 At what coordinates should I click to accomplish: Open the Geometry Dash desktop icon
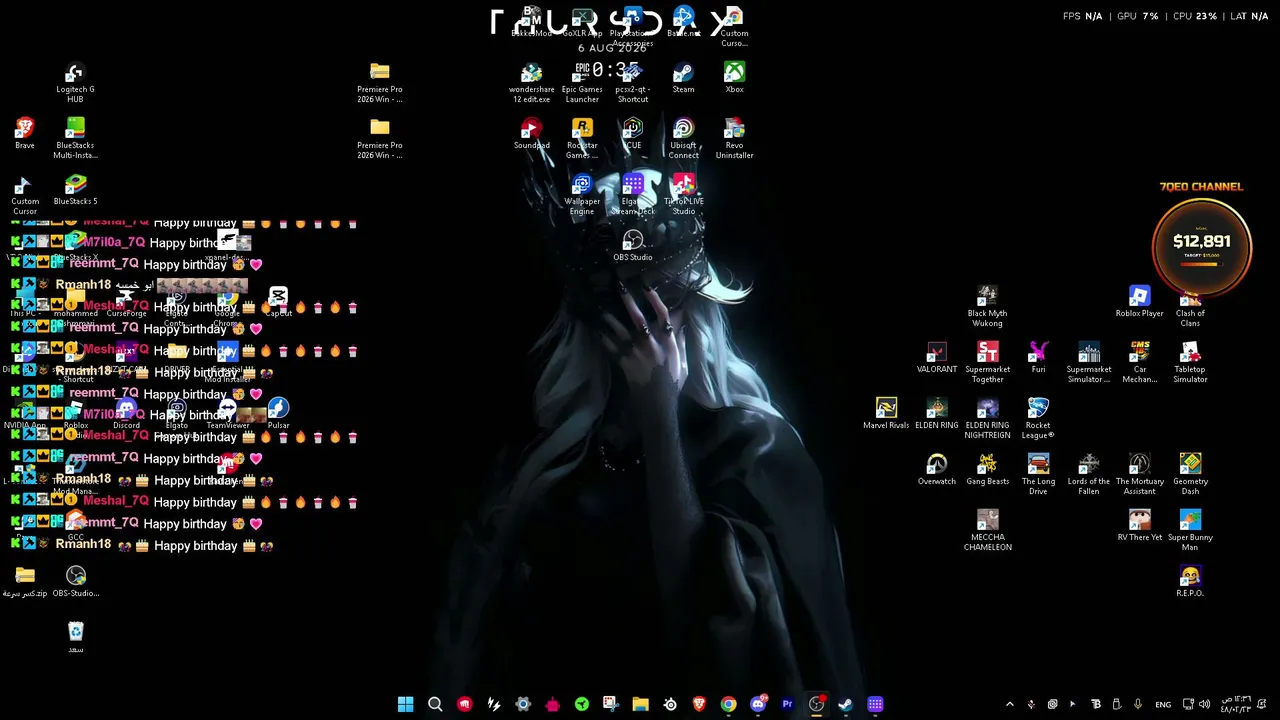(x=1190, y=475)
